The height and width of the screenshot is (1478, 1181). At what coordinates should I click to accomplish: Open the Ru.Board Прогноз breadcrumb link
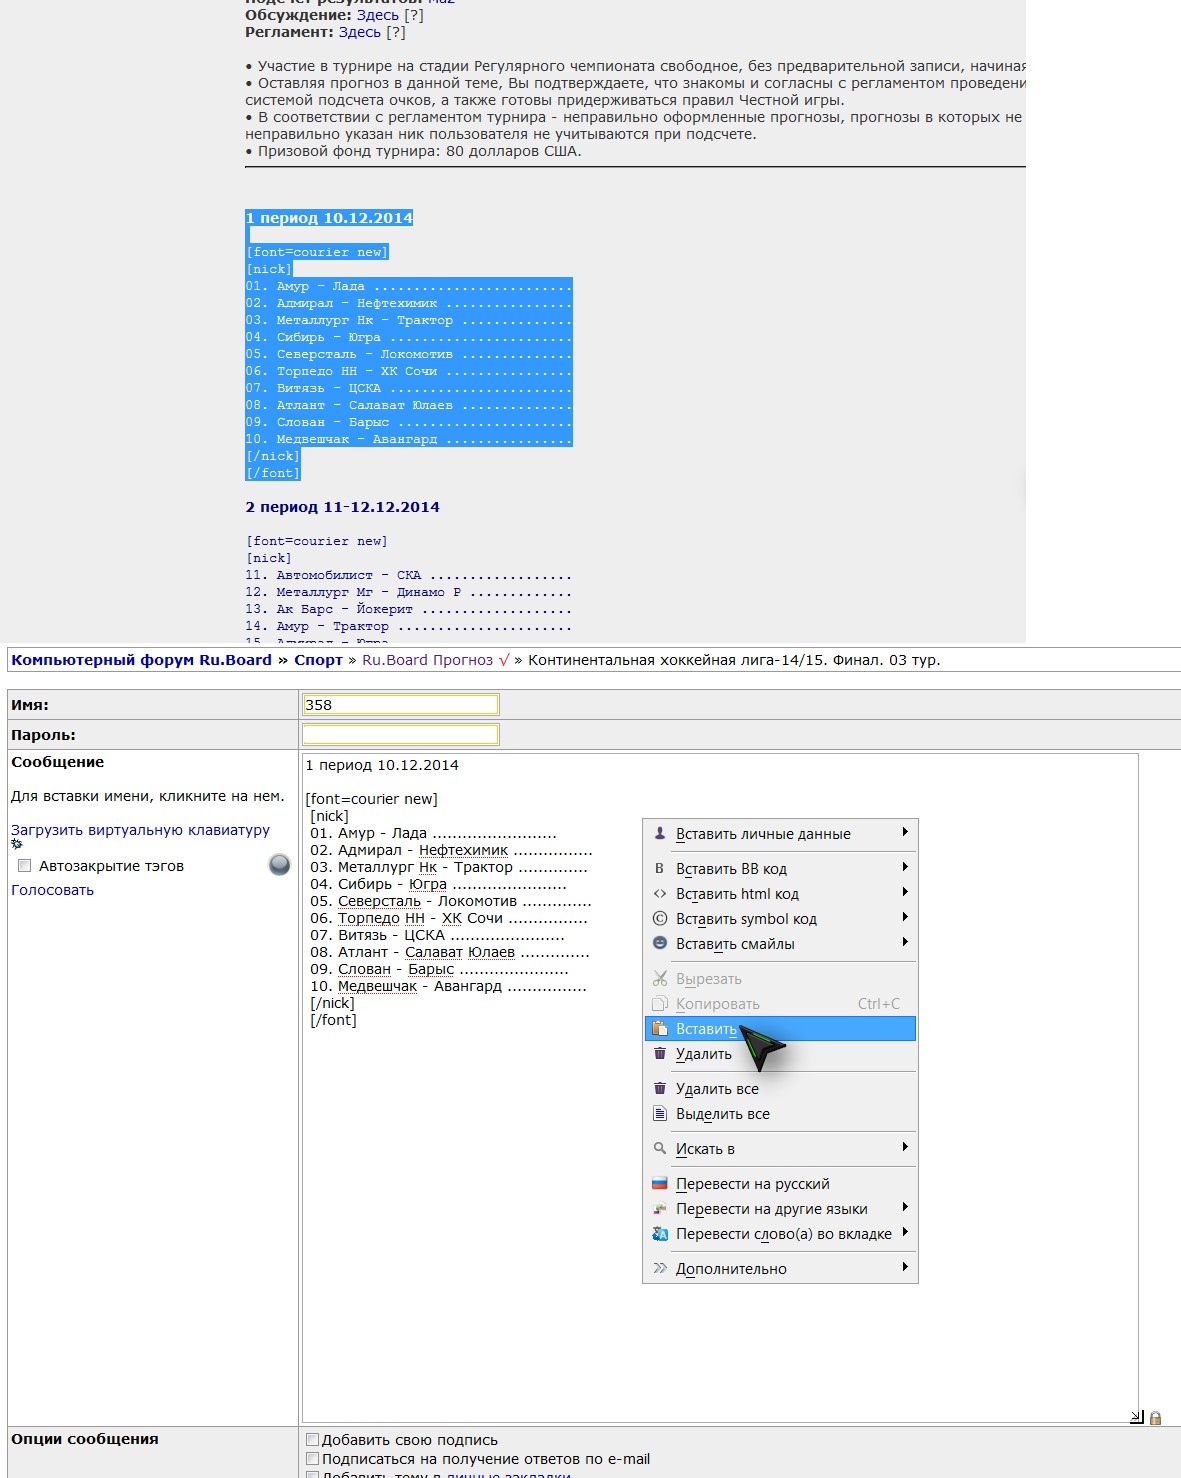pos(427,660)
